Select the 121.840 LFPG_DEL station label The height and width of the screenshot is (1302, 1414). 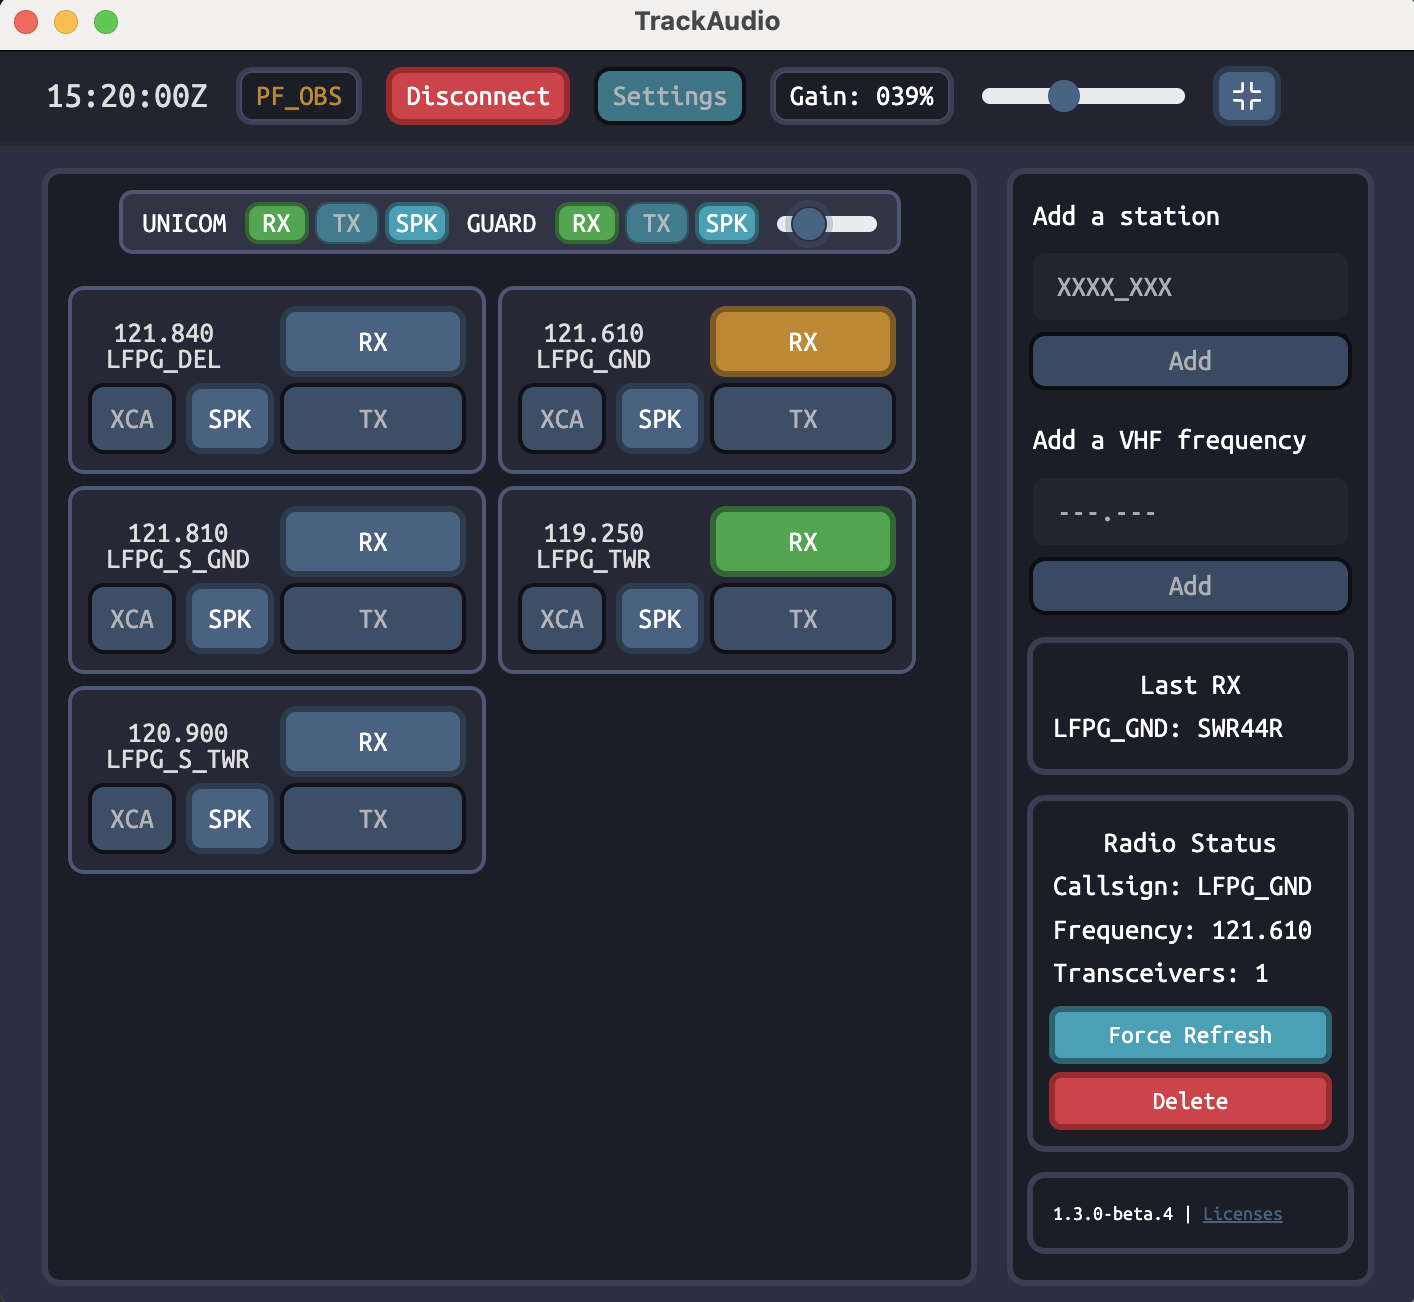(164, 346)
